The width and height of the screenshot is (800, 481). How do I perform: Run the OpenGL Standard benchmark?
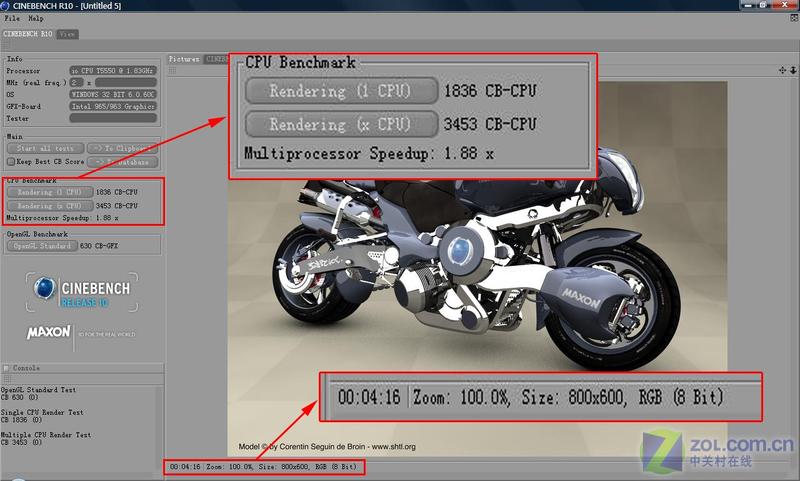pyautogui.click(x=42, y=246)
